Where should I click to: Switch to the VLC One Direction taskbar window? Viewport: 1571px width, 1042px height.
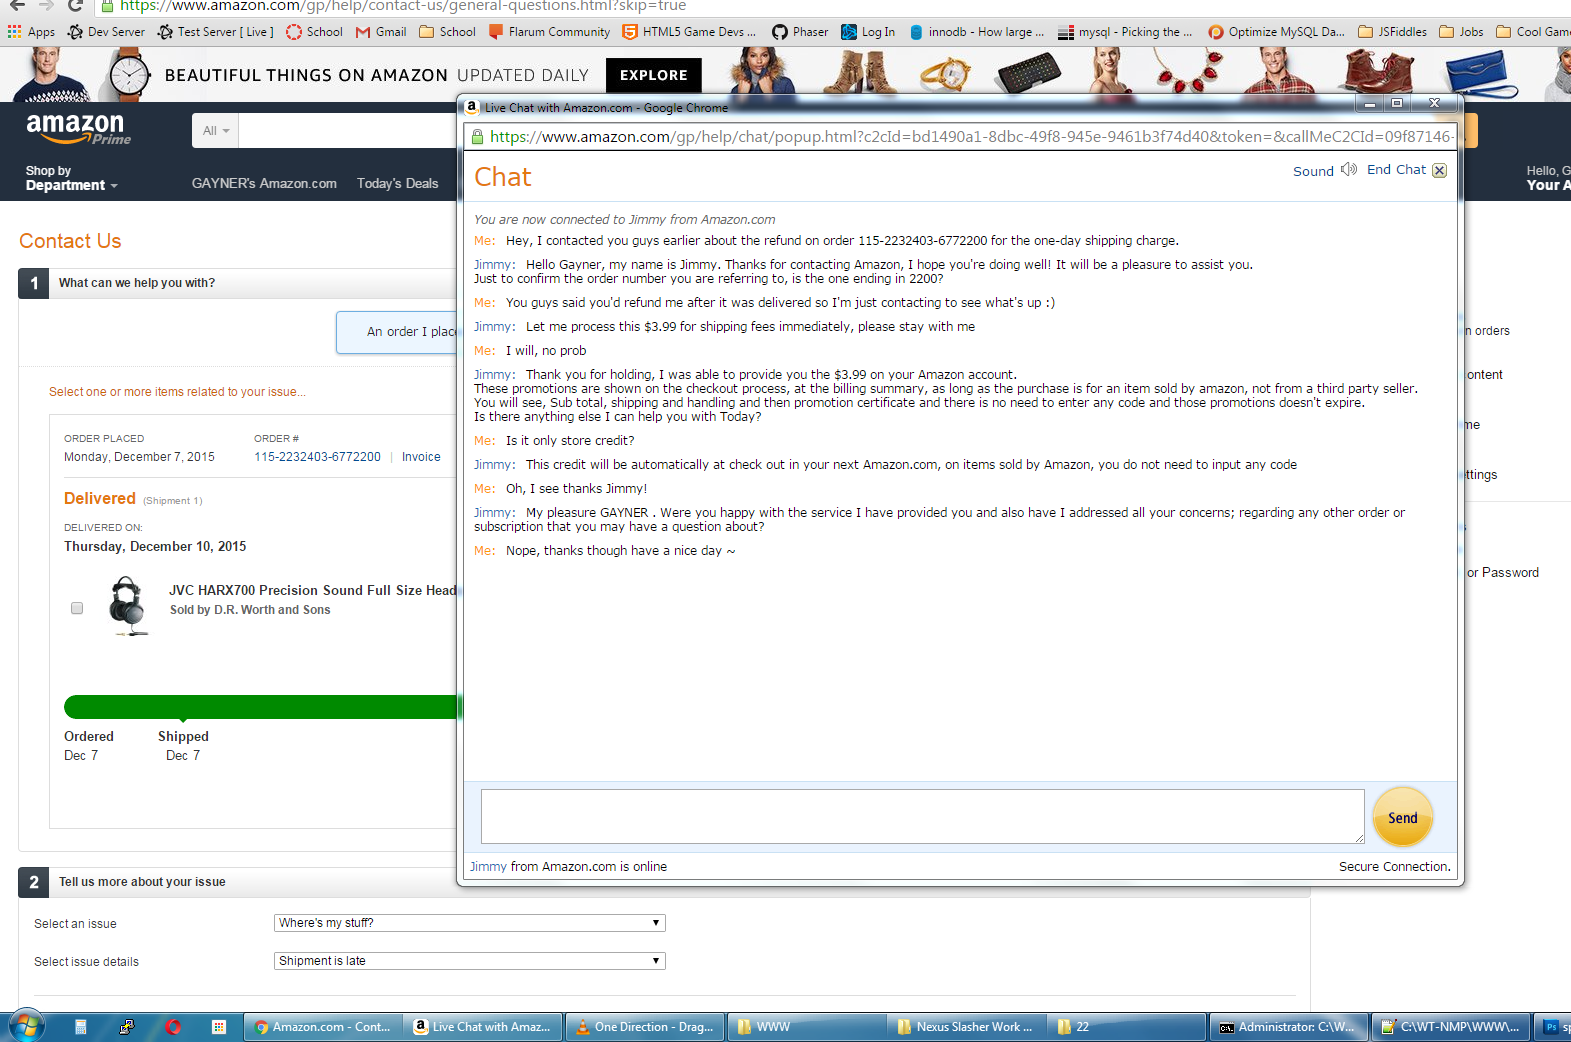[645, 1027]
